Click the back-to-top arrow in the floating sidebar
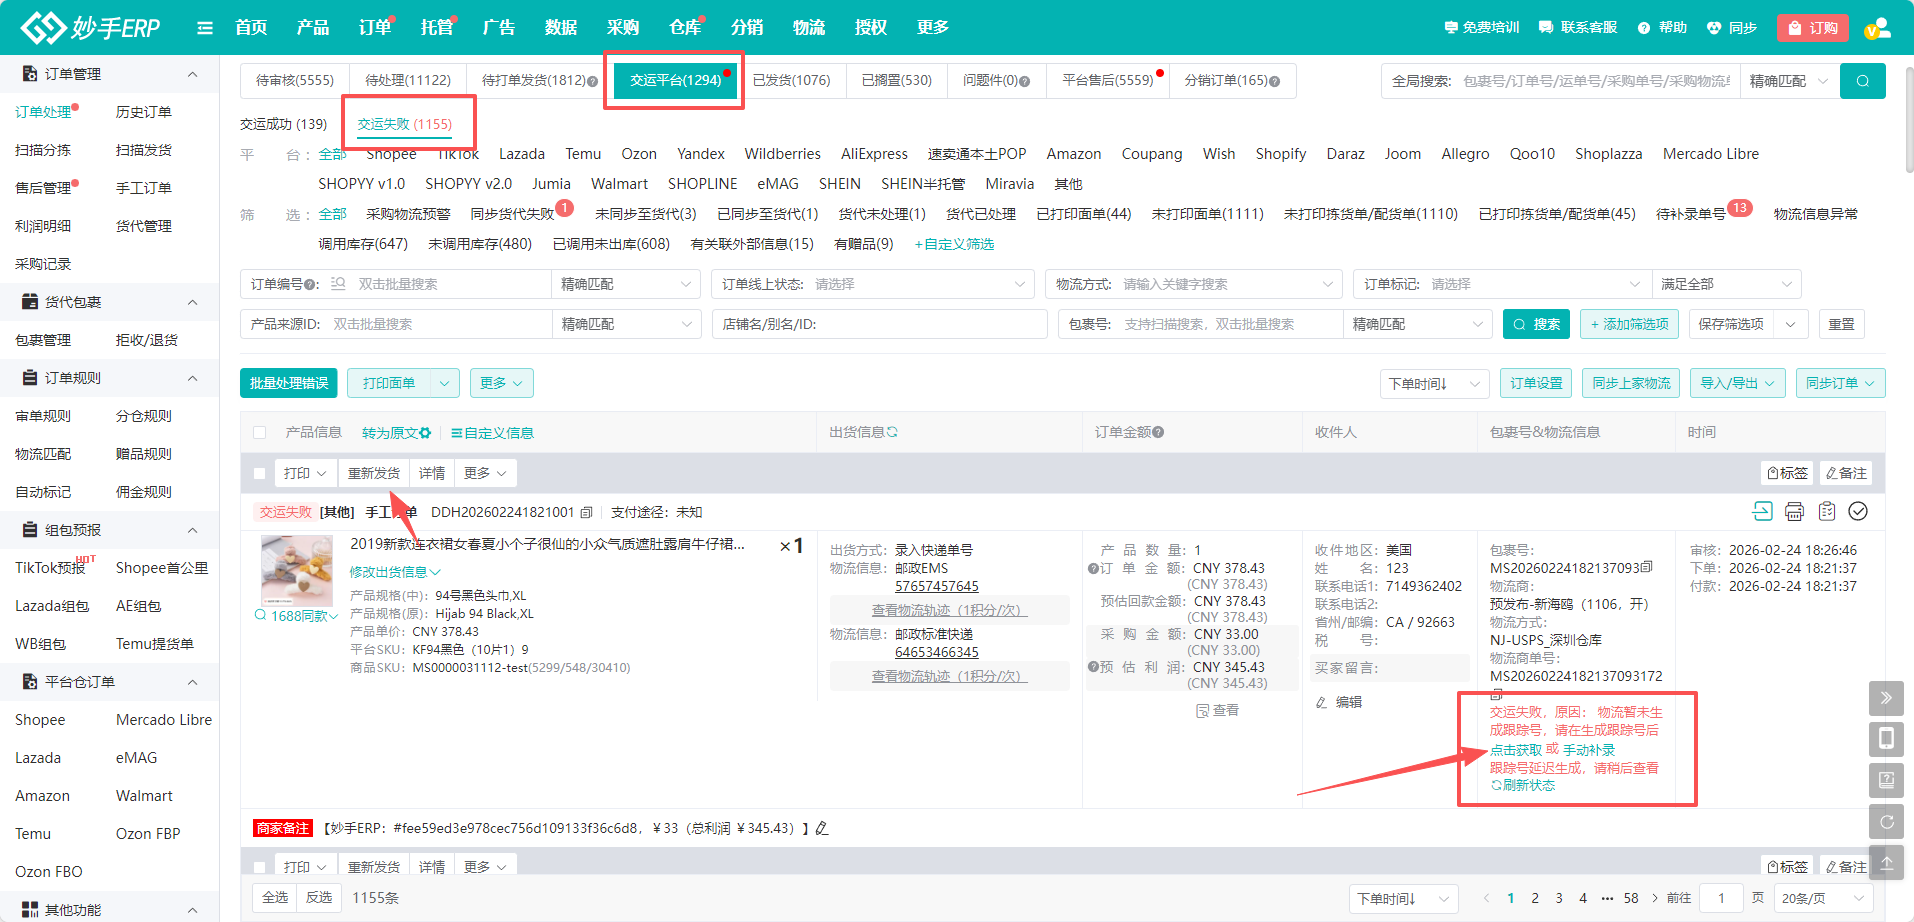Screen dimensions: 1914x922 pyautogui.click(x=1886, y=863)
